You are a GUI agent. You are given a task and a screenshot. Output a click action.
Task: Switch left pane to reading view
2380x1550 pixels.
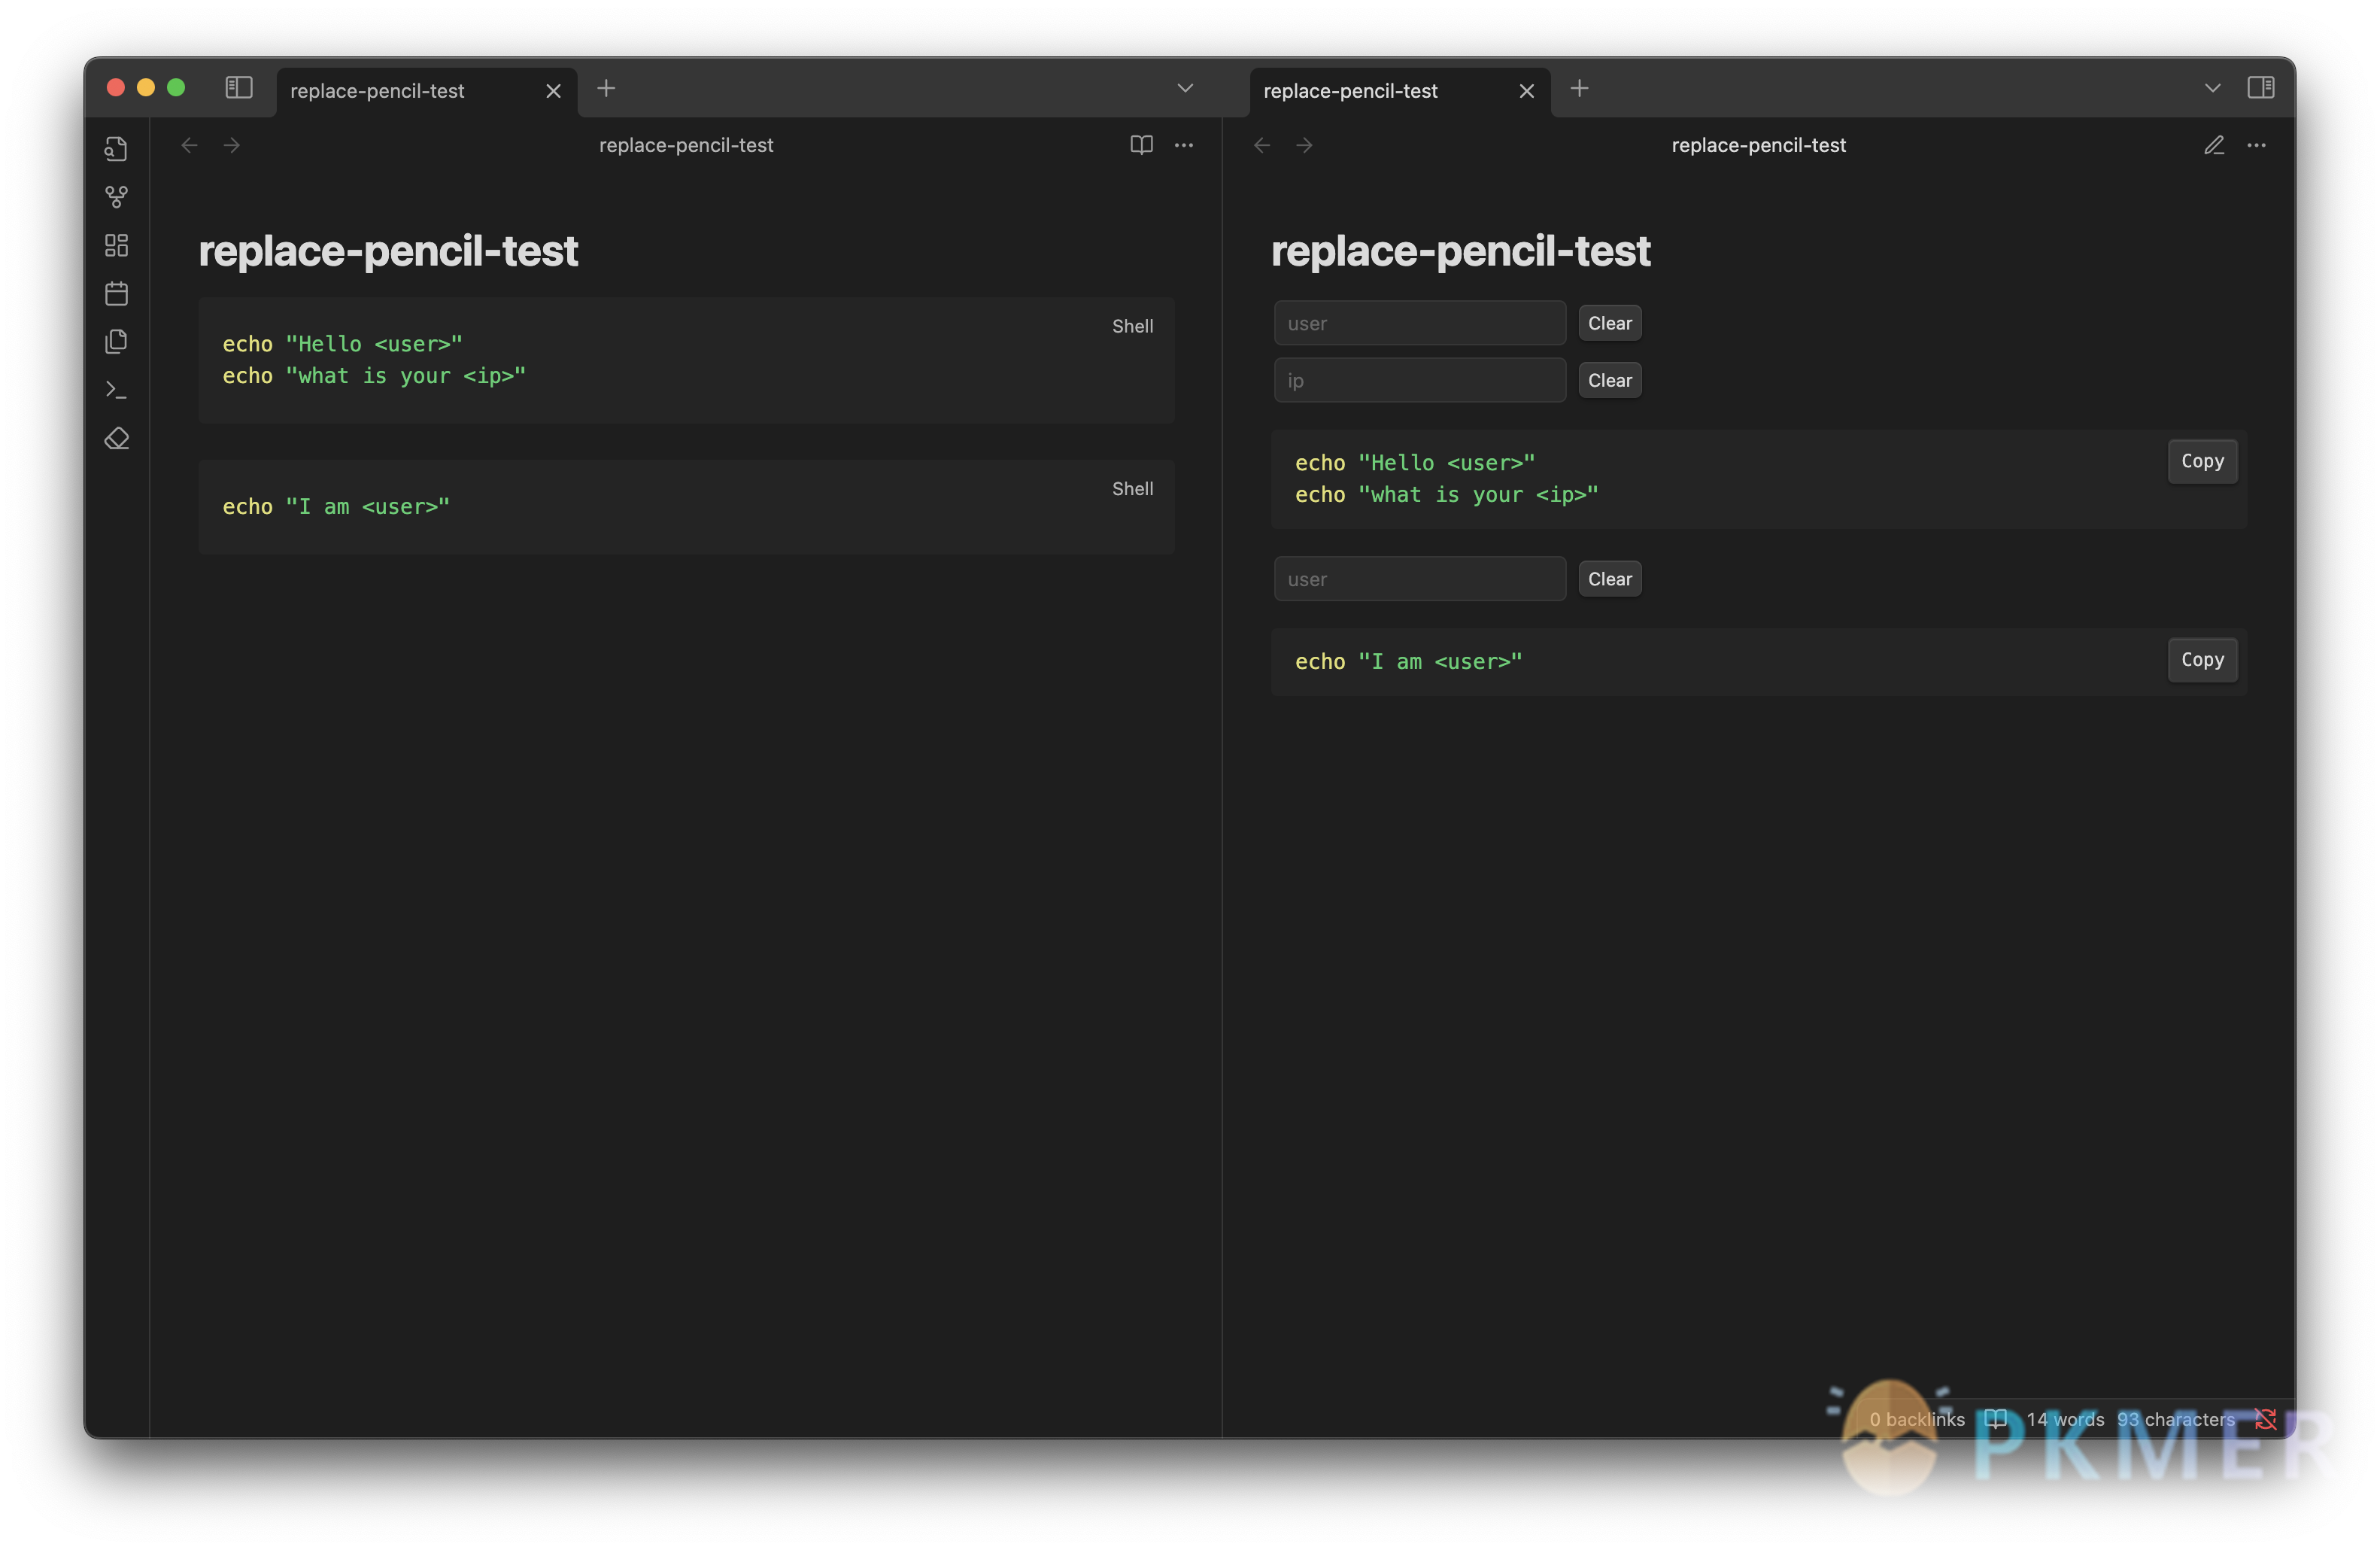pyautogui.click(x=1141, y=145)
